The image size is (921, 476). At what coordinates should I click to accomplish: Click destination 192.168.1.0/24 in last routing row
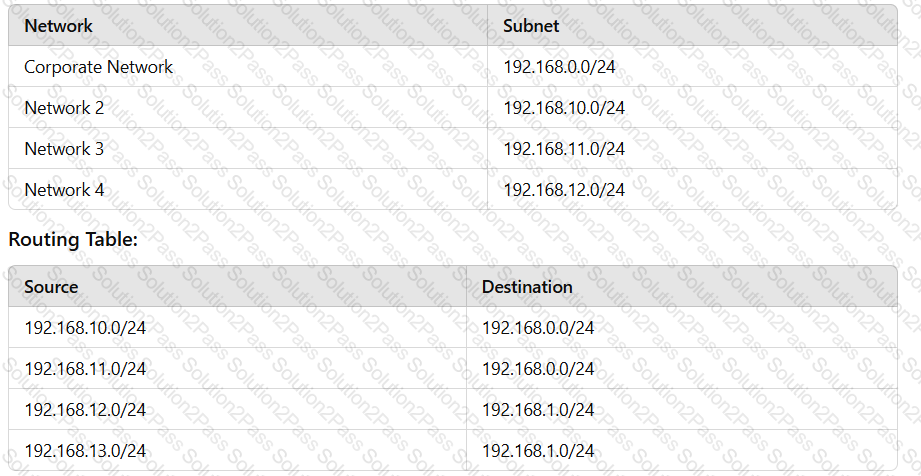tap(538, 451)
